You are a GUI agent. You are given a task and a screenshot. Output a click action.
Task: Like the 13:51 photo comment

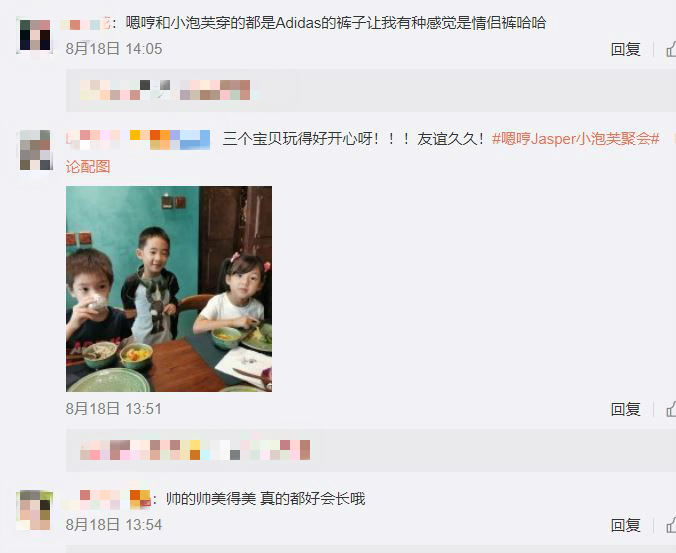pos(671,409)
